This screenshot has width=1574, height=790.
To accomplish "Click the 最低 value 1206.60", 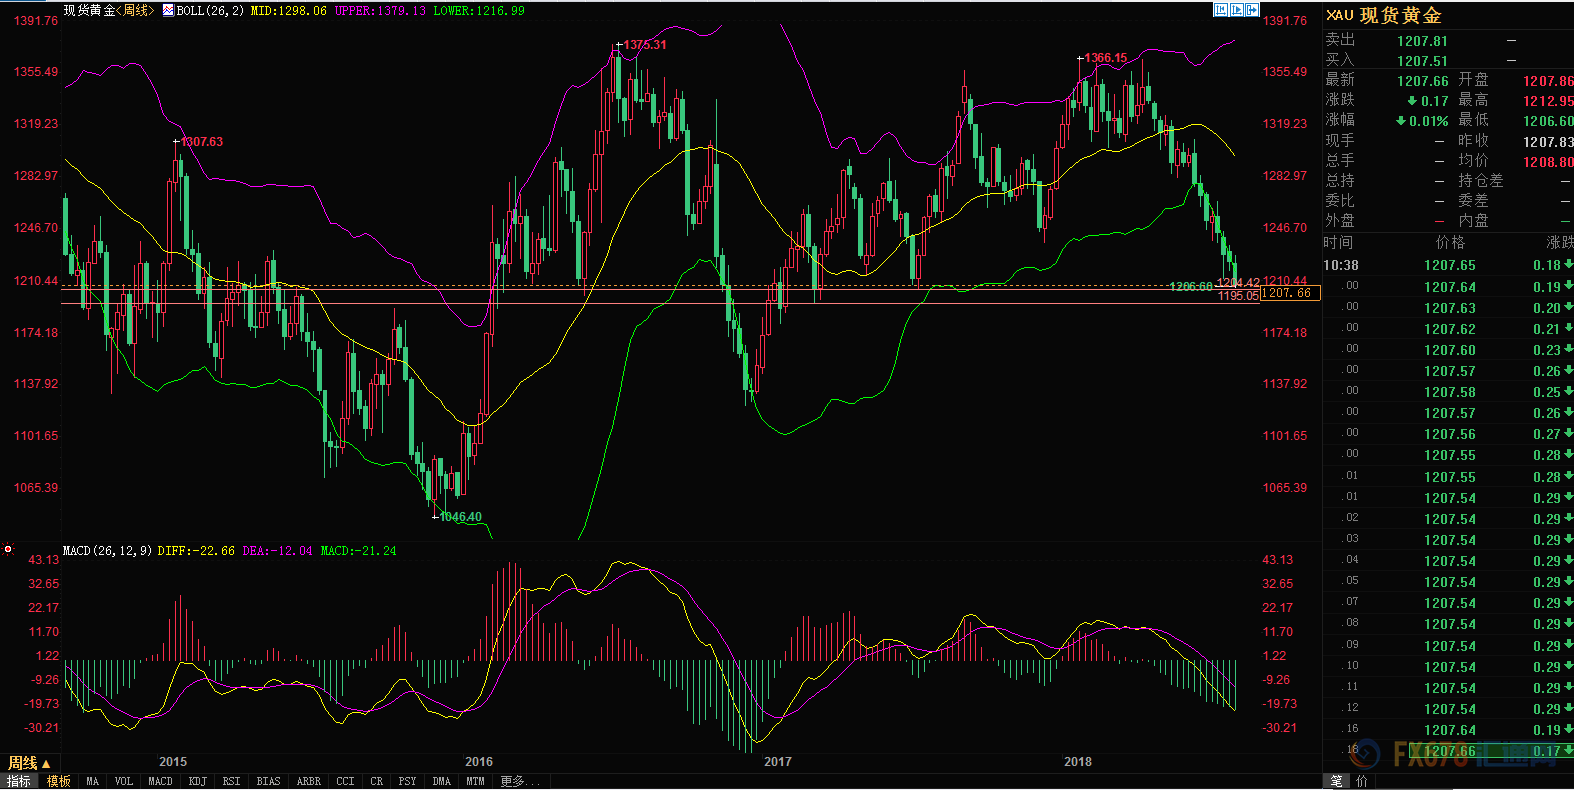I will point(1548,121).
